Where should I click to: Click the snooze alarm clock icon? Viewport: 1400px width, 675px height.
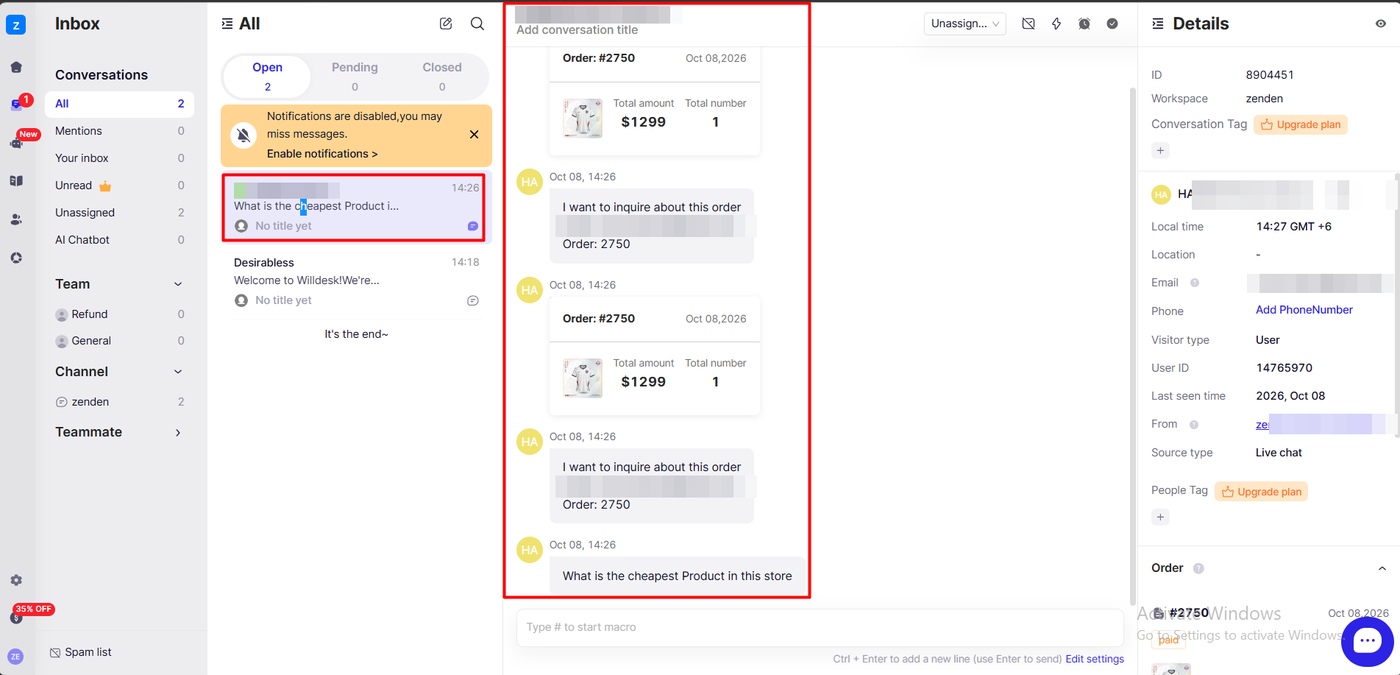click(x=1084, y=23)
